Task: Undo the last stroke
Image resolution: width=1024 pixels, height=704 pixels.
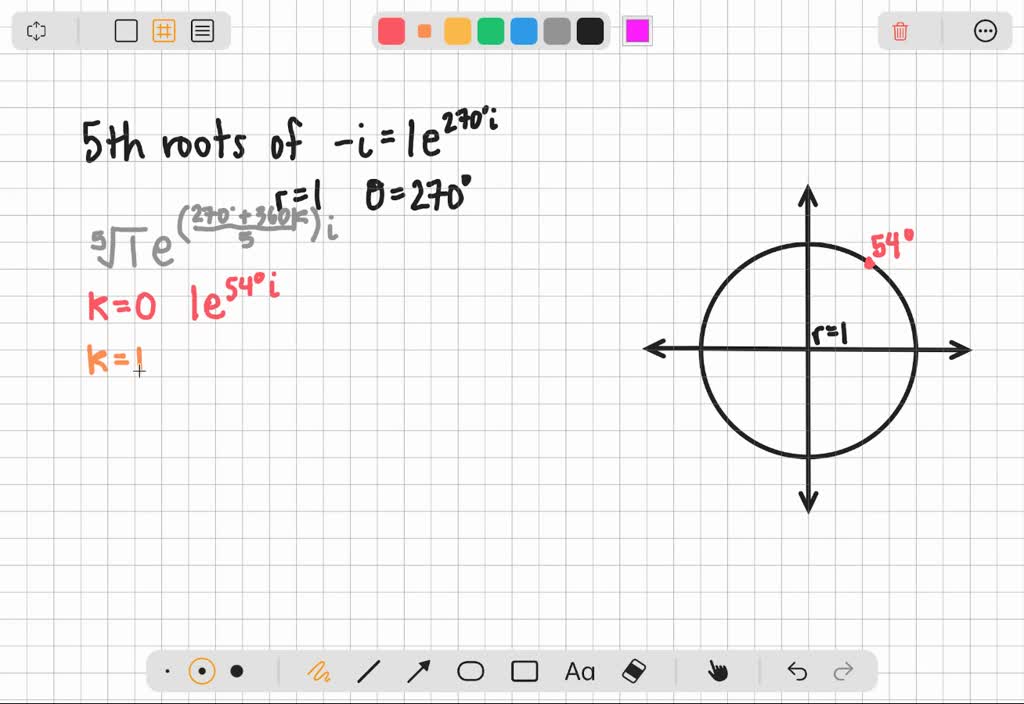Action: coord(796,671)
